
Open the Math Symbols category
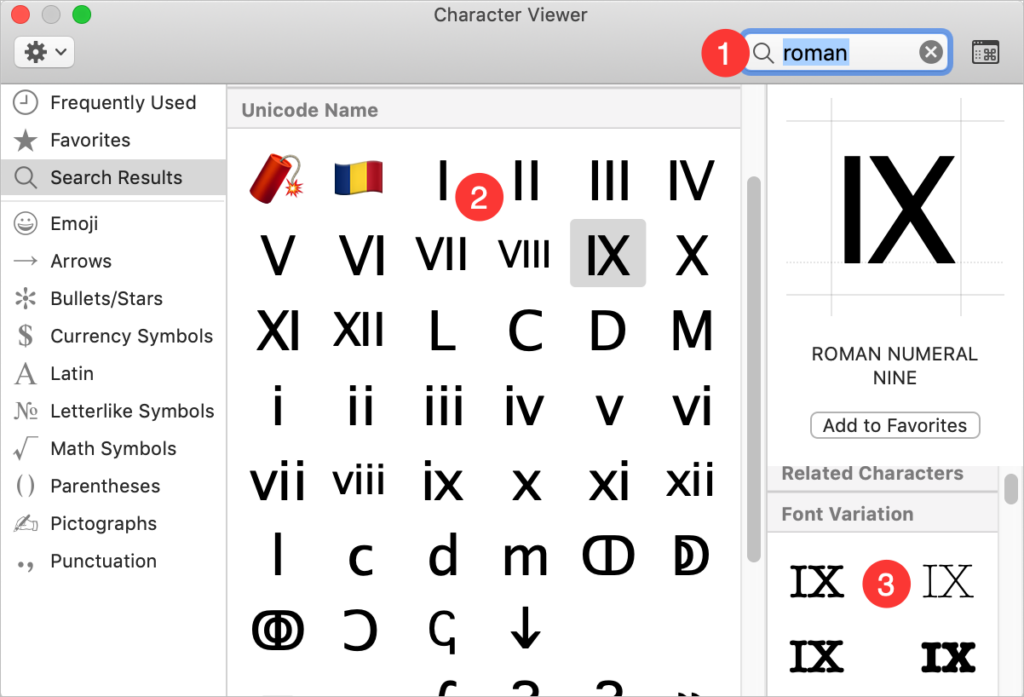click(114, 449)
